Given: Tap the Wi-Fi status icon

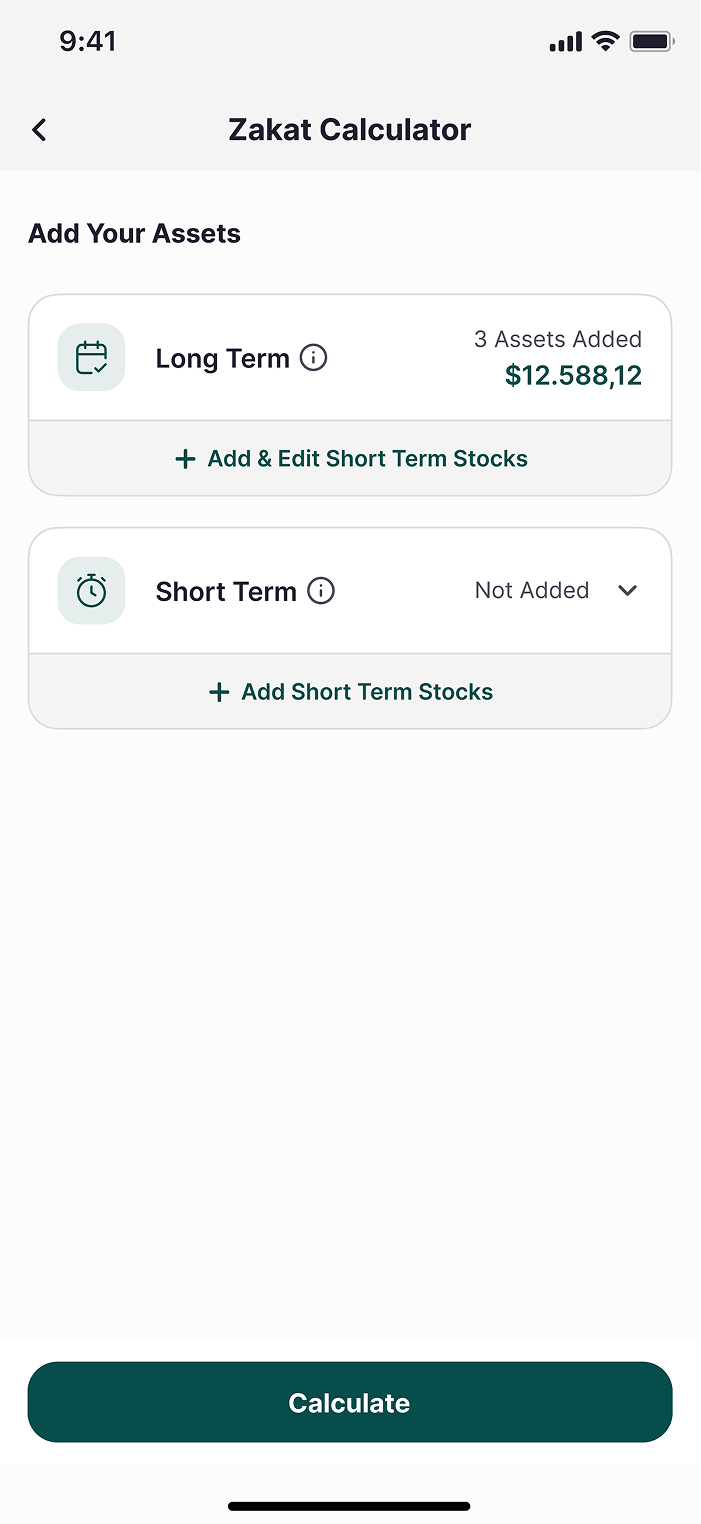Looking at the screenshot, I should (x=605, y=41).
